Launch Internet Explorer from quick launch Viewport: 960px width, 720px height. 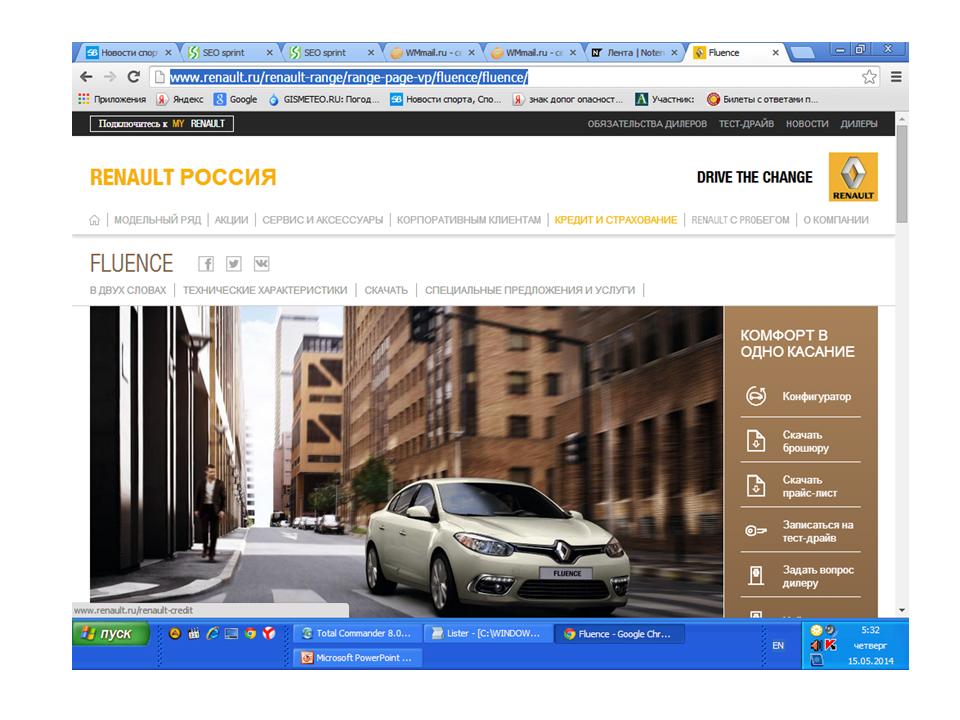(x=212, y=634)
